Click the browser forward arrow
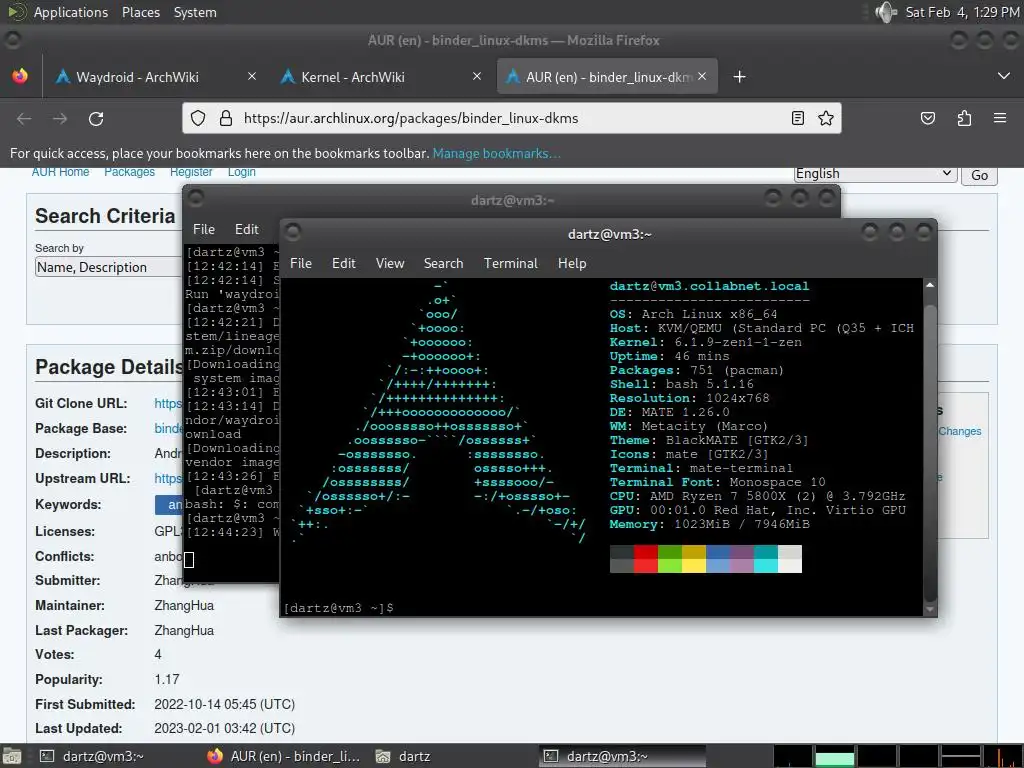Screen dimensions: 1024x768 [60, 119]
